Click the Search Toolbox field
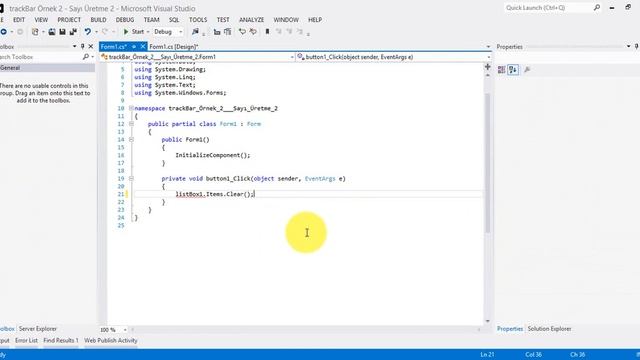640x360 pixels. (x=40, y=57)
